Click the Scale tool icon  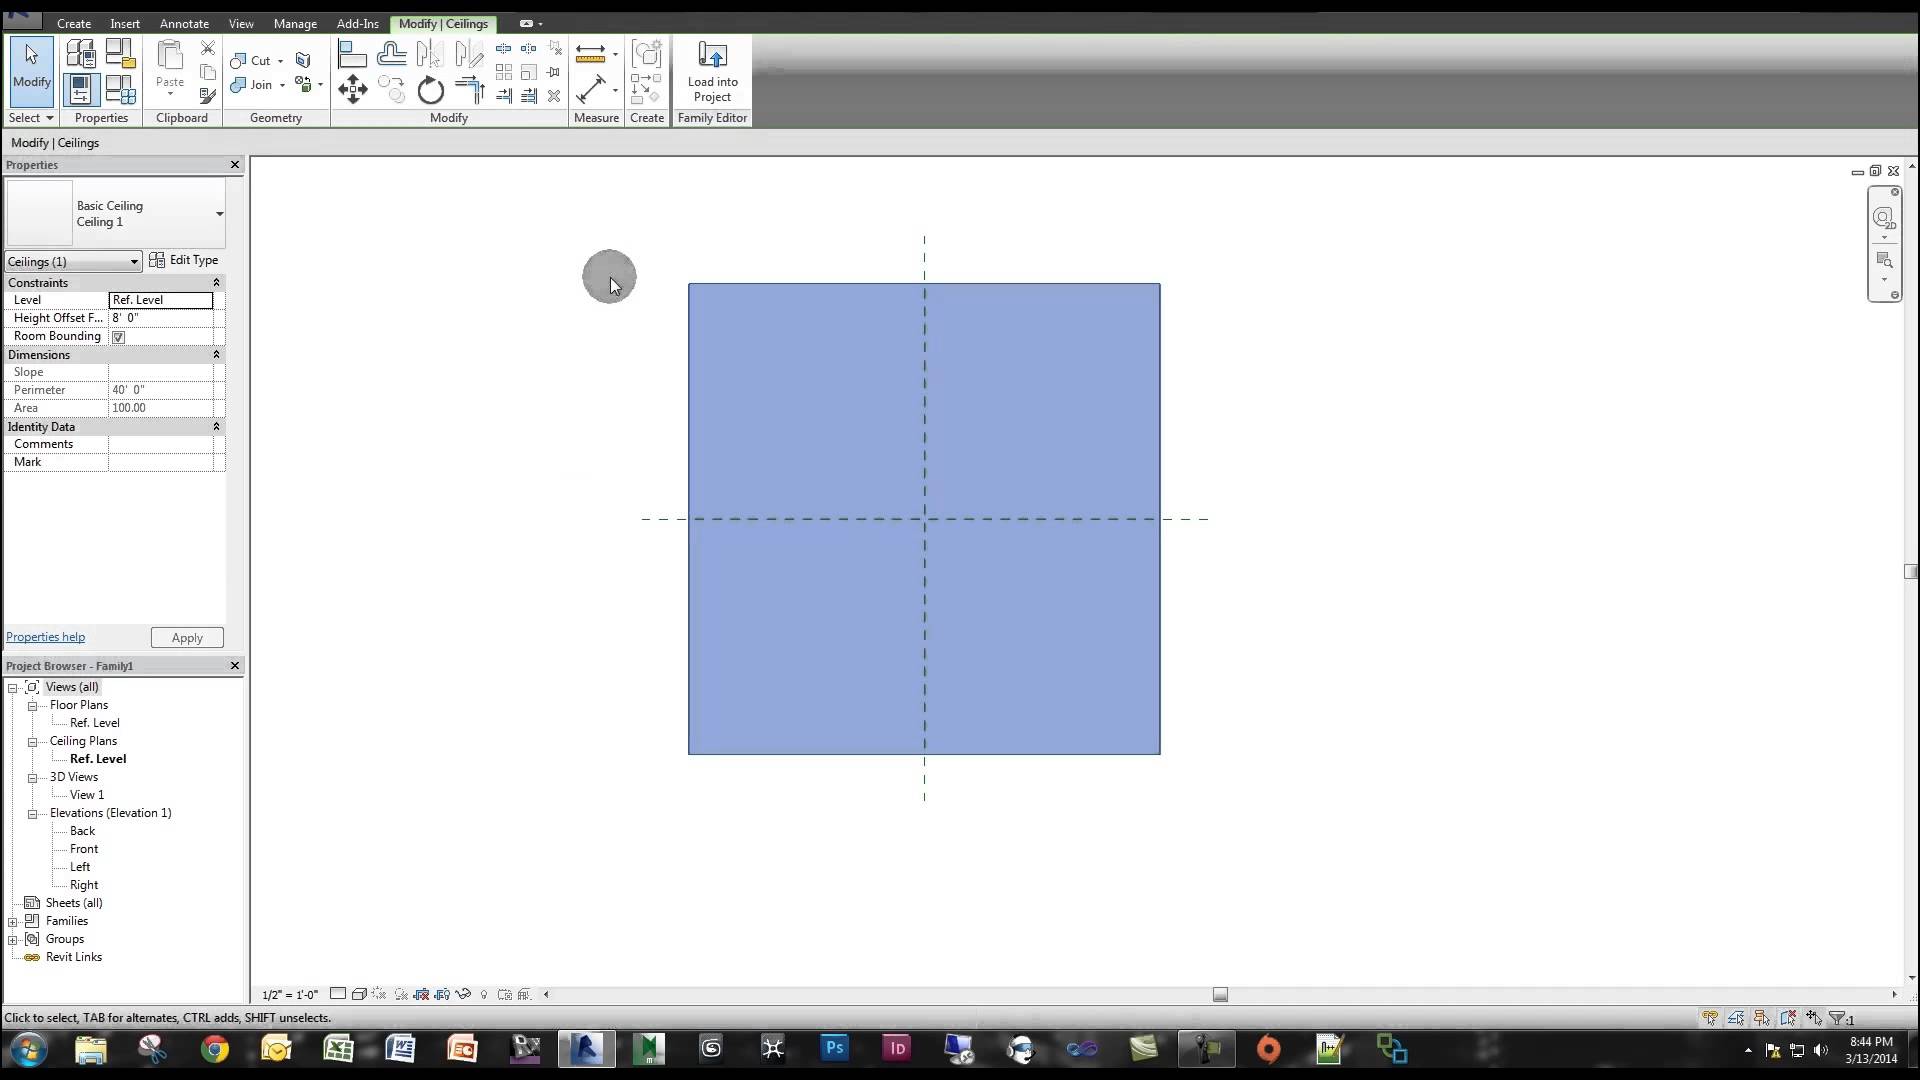(529, 72)
